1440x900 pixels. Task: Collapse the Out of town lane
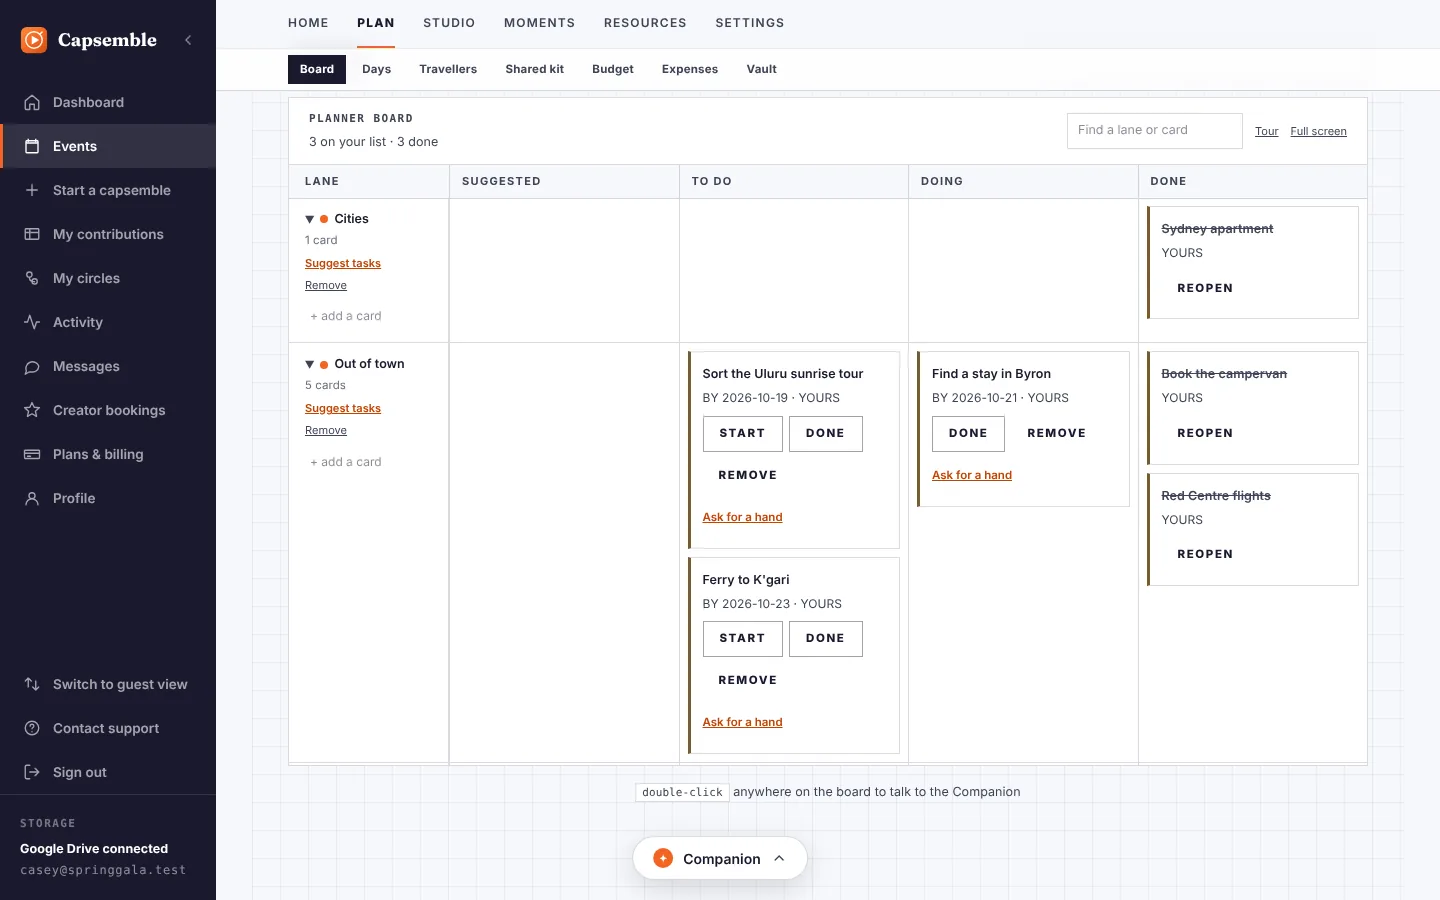click(x=310, y=364)
